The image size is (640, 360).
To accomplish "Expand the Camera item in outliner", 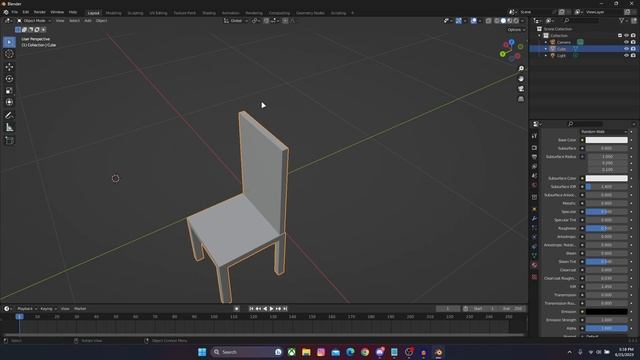I will coord(546,42).
